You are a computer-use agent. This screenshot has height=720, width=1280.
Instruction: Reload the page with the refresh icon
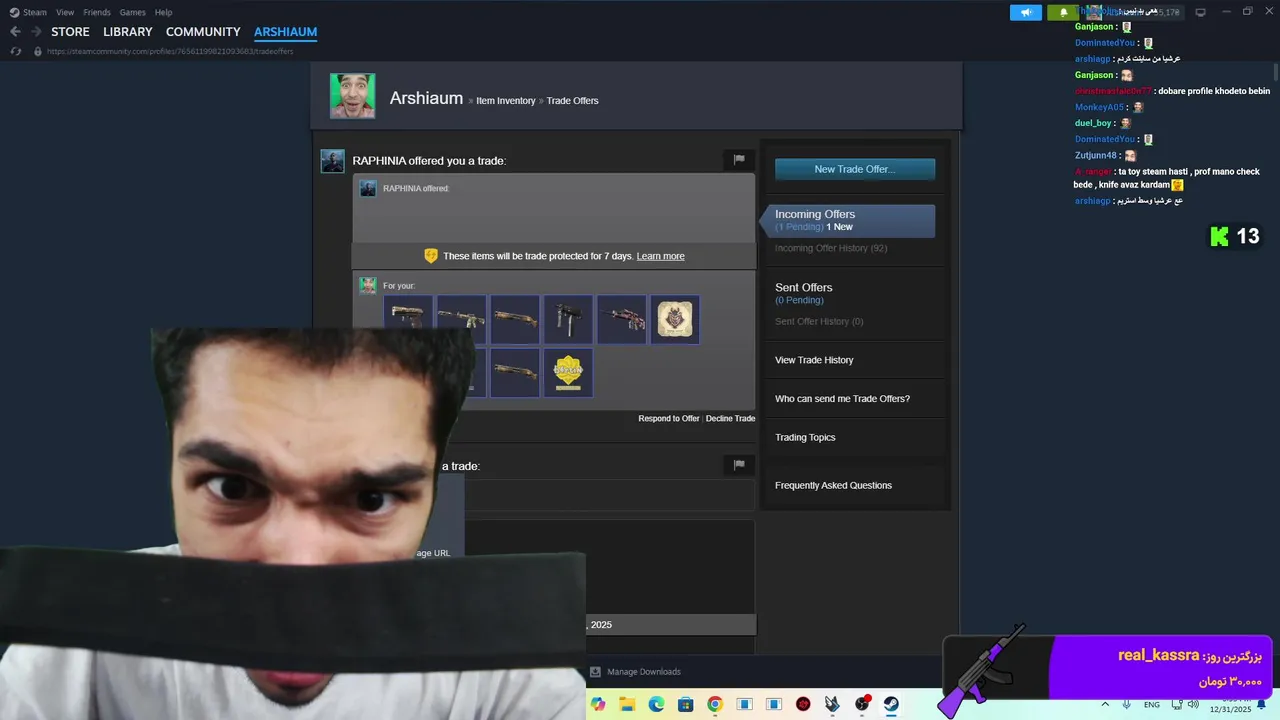click(x=15, y=51)
